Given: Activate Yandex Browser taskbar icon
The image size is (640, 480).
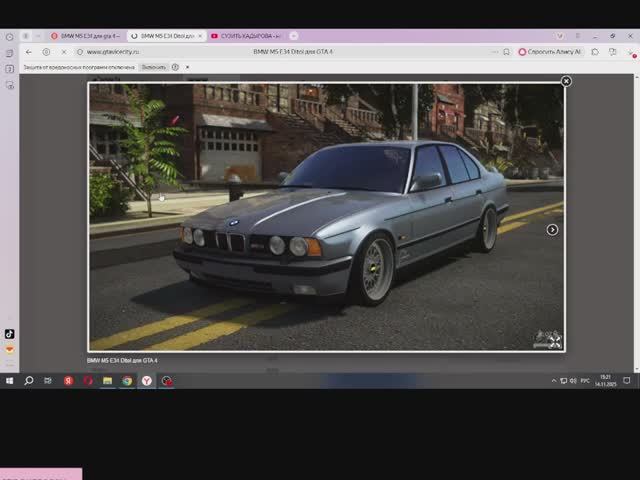Looking at the screenshot, I should tap(147, 381).
